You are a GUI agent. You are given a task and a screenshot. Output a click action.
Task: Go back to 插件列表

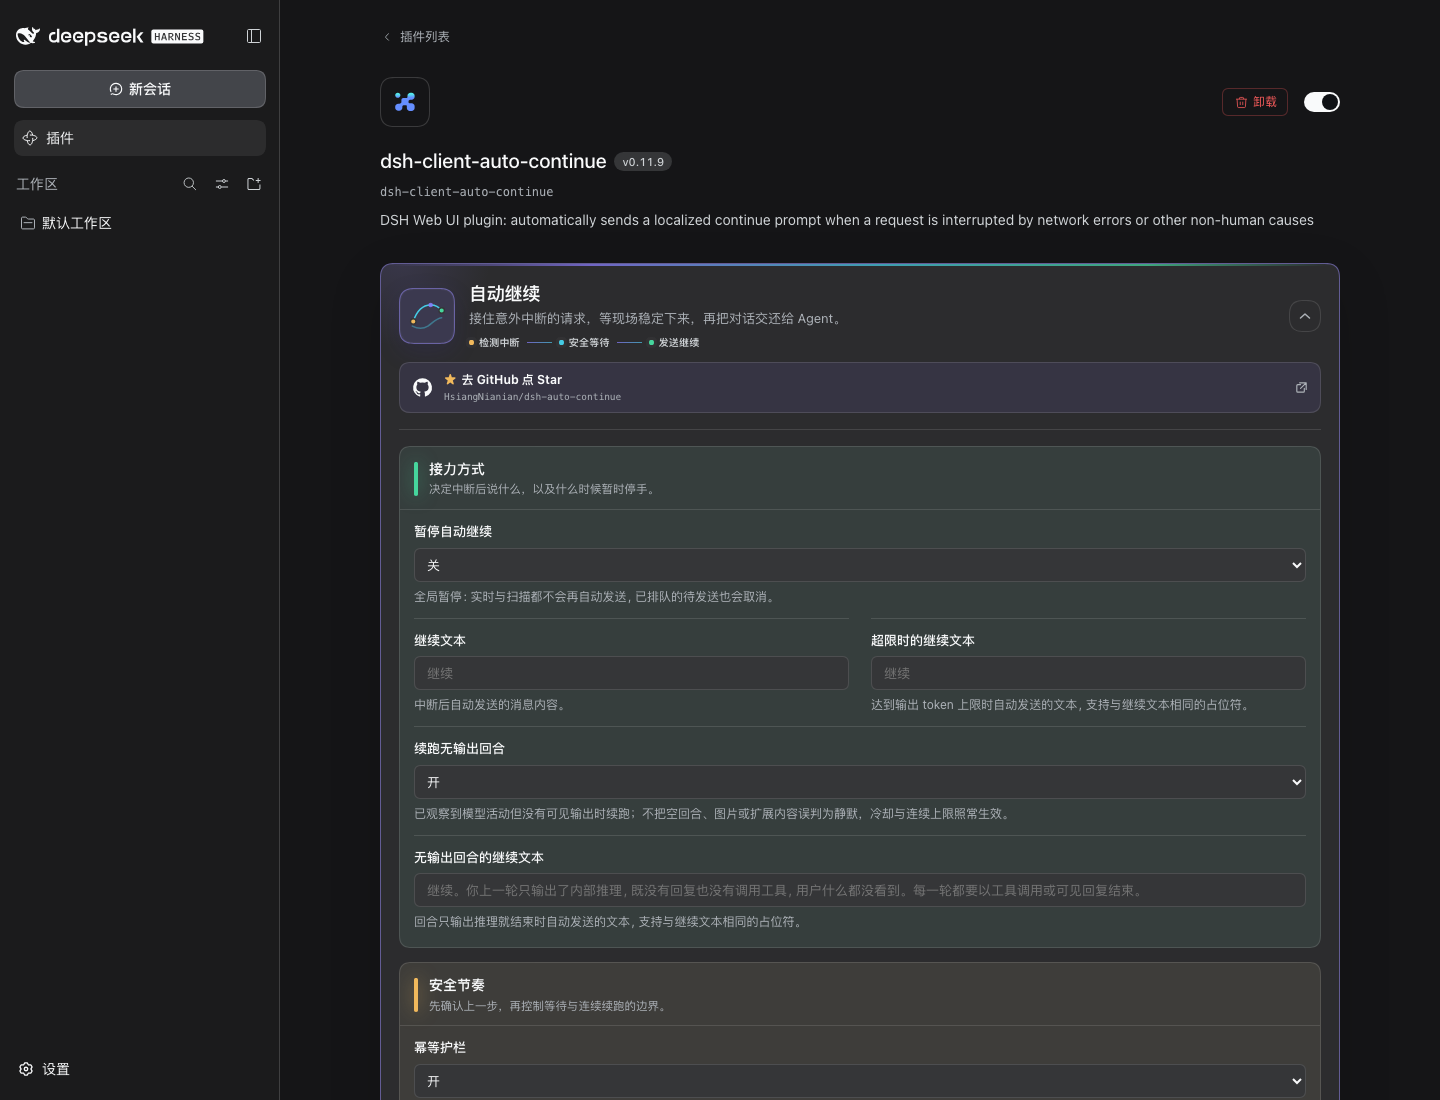click(x=417, y=37)
